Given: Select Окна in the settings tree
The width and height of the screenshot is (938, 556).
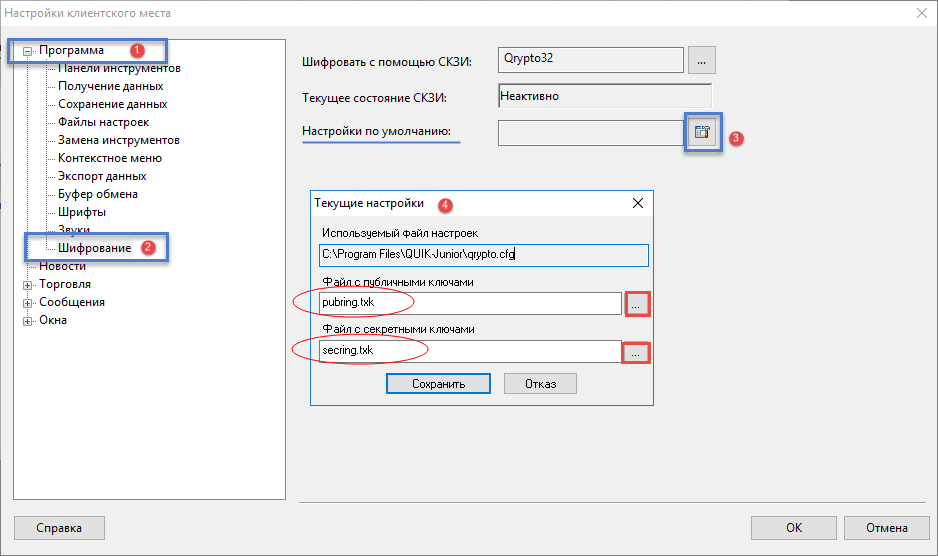Looking at the screenshot, I should coord(53,320).
